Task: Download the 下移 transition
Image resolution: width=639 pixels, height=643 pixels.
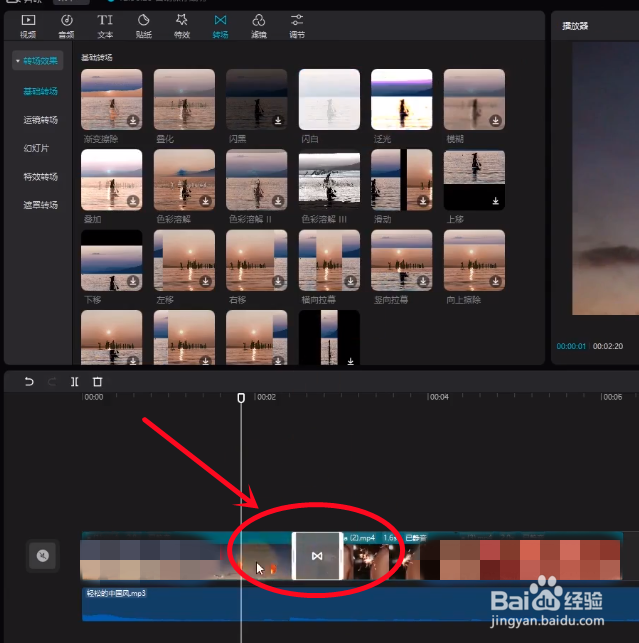Action: coord(132,281)
